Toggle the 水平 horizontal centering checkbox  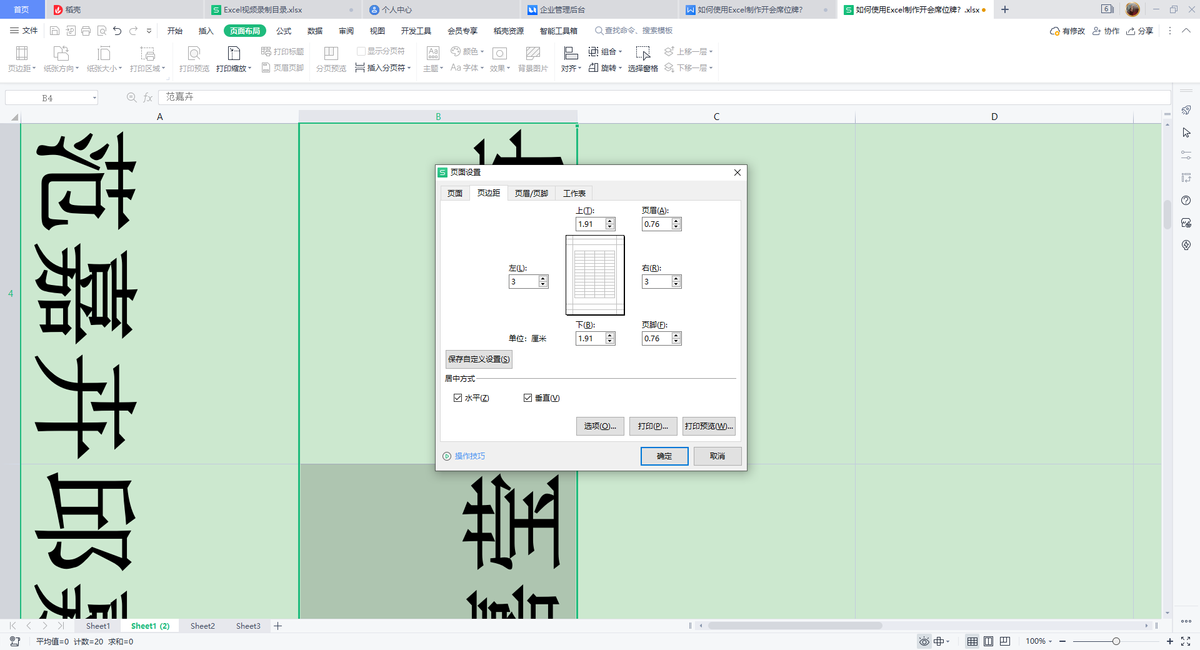coord(458,398)
